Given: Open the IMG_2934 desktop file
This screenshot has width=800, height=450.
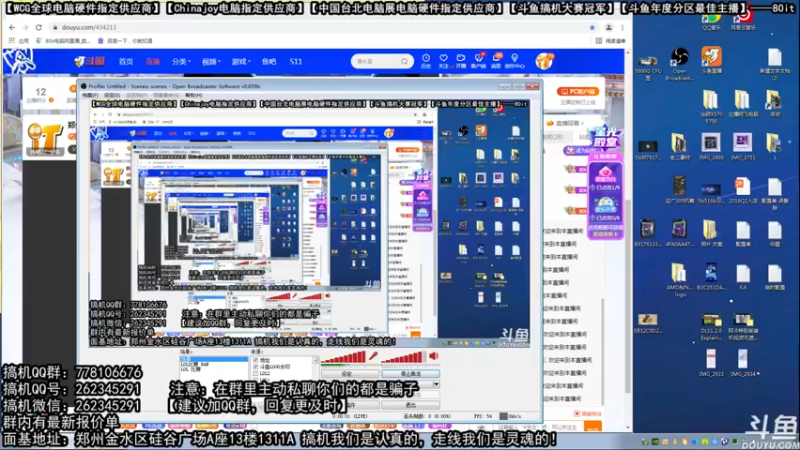Looking at the screenshot, I should 742,363.
